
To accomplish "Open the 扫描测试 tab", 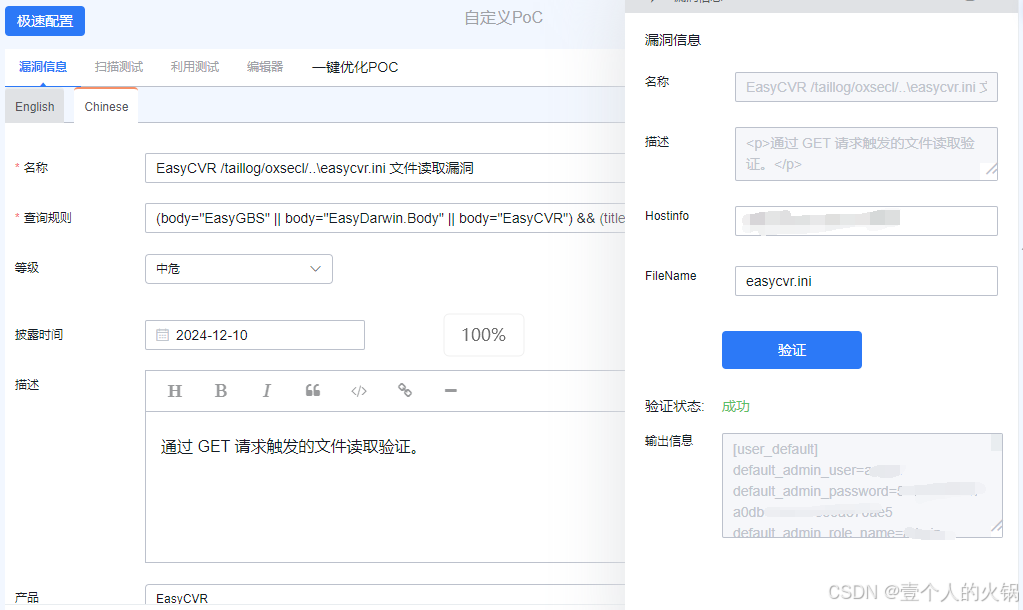I will (x=119, y=67).
